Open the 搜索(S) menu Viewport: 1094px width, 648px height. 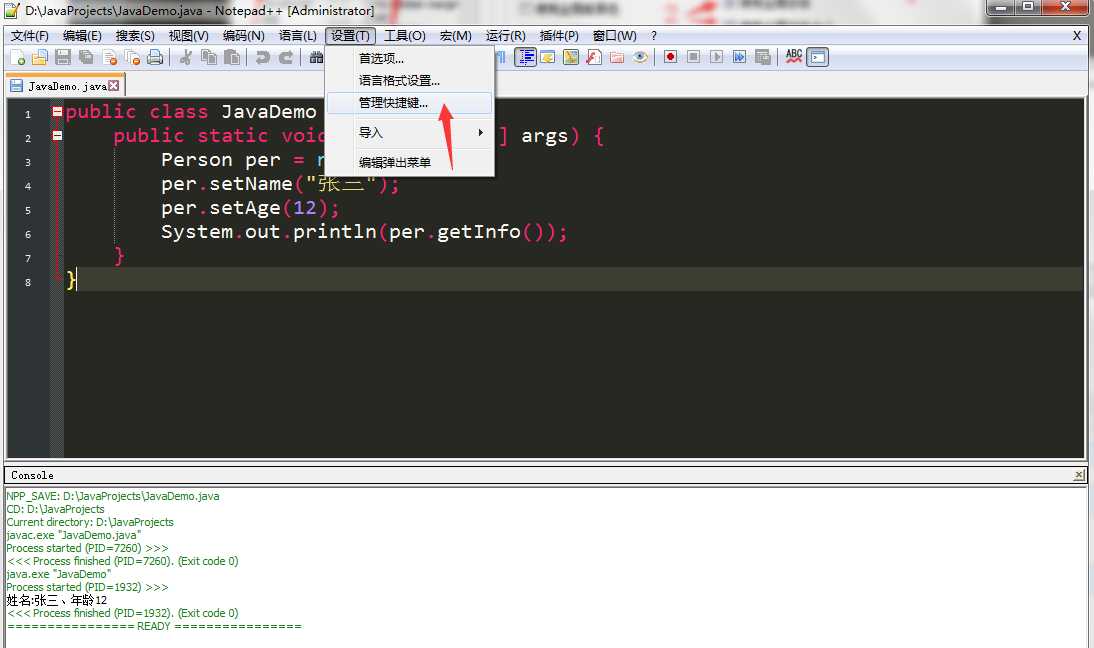[135, 36]
